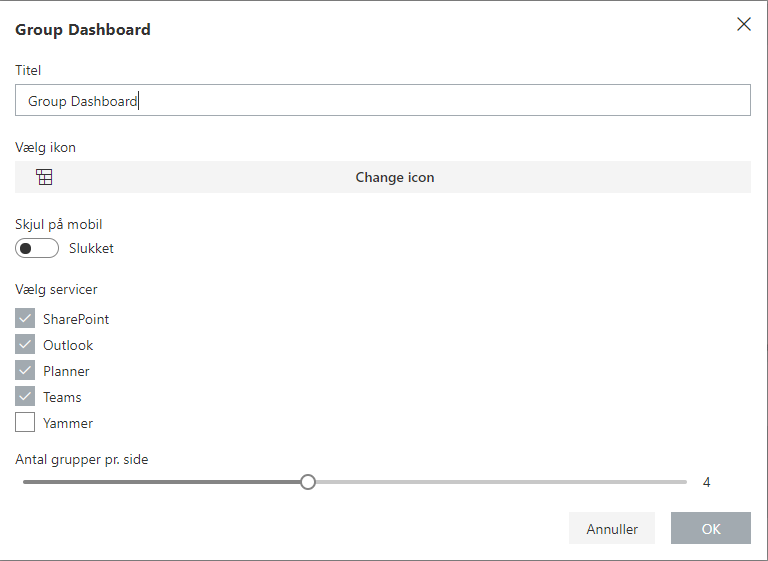
Task: Click the Change icon button
Action: point(383,177)
